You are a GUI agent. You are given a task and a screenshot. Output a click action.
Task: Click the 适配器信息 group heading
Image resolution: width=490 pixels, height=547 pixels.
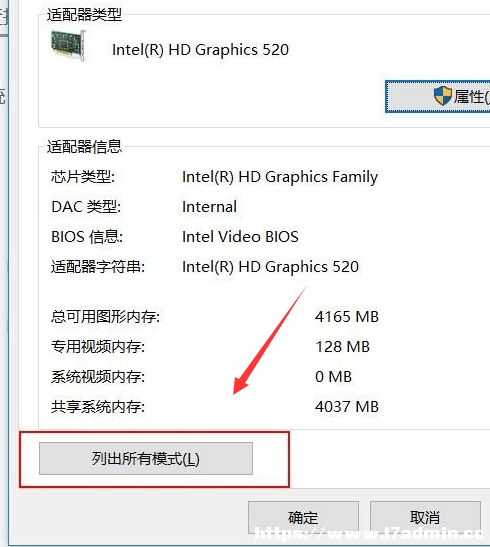coord(84,146)
